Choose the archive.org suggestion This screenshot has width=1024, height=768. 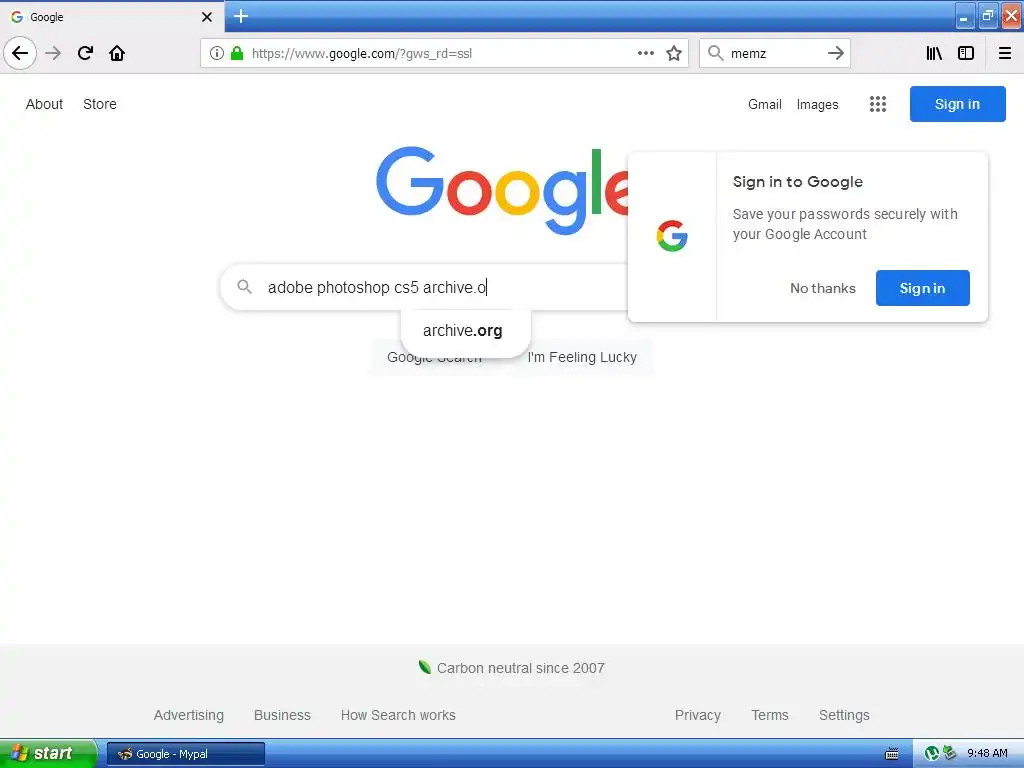pos(465,330)
